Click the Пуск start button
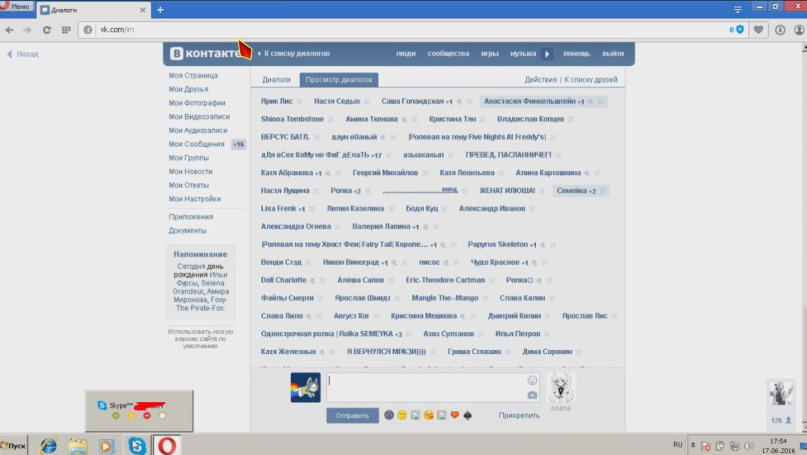Image resolution: width=807 pixels, height=455 pixels. [13, 446]
